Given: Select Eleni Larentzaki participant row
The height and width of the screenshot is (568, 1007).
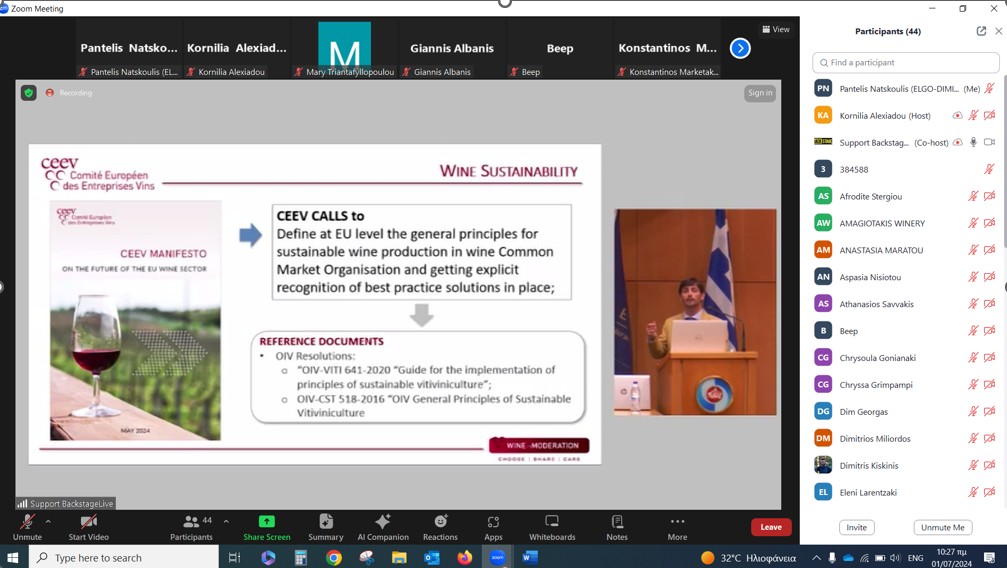Looking at the screenshot, I should tap(906, 492).
